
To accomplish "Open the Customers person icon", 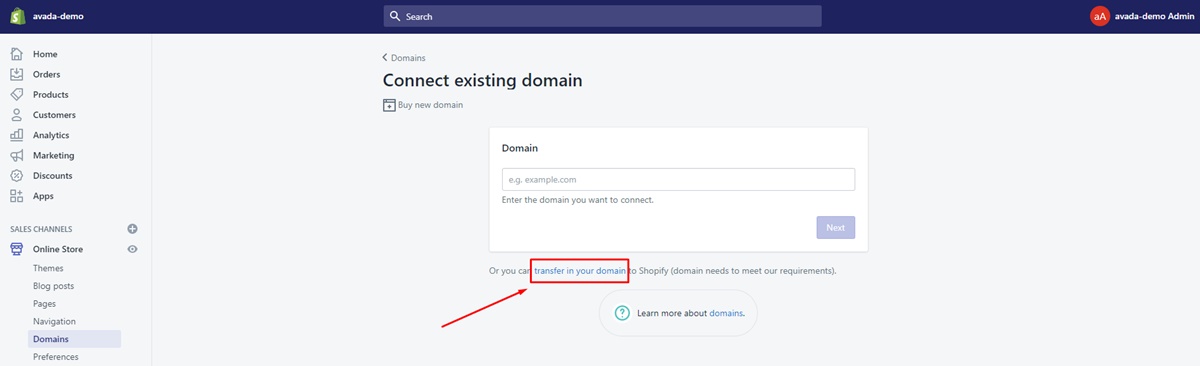I will [16, 115].
